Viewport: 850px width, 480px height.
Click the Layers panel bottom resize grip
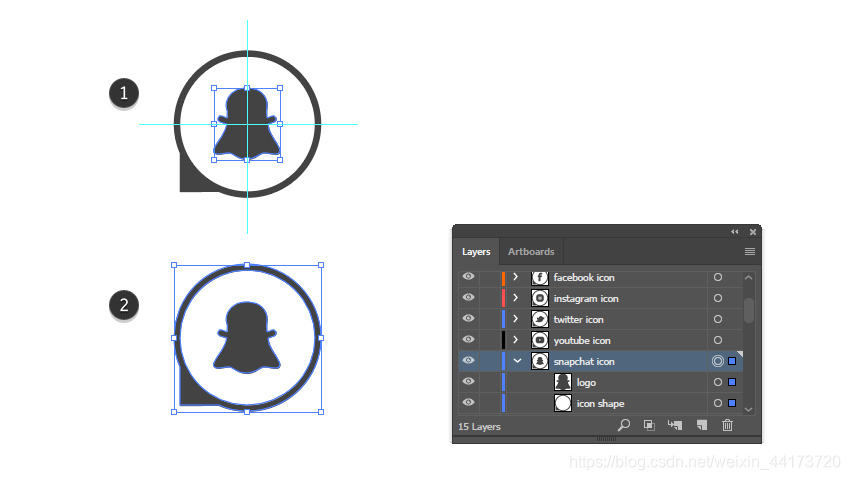(606, 439)
